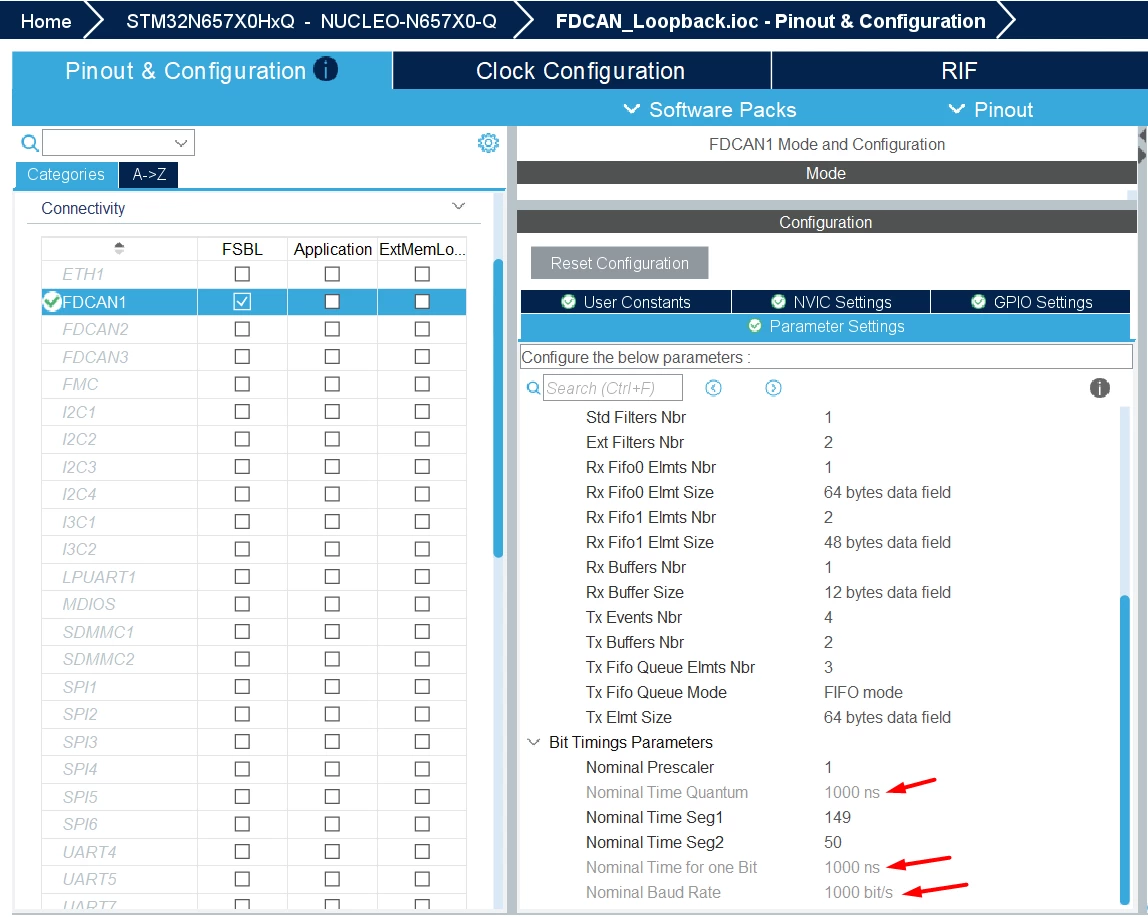Image resolution: width=1148 pixels, height=917 pixels.
Task: Edit Ext Filters Nbr value 2
Action: (828, 442)
